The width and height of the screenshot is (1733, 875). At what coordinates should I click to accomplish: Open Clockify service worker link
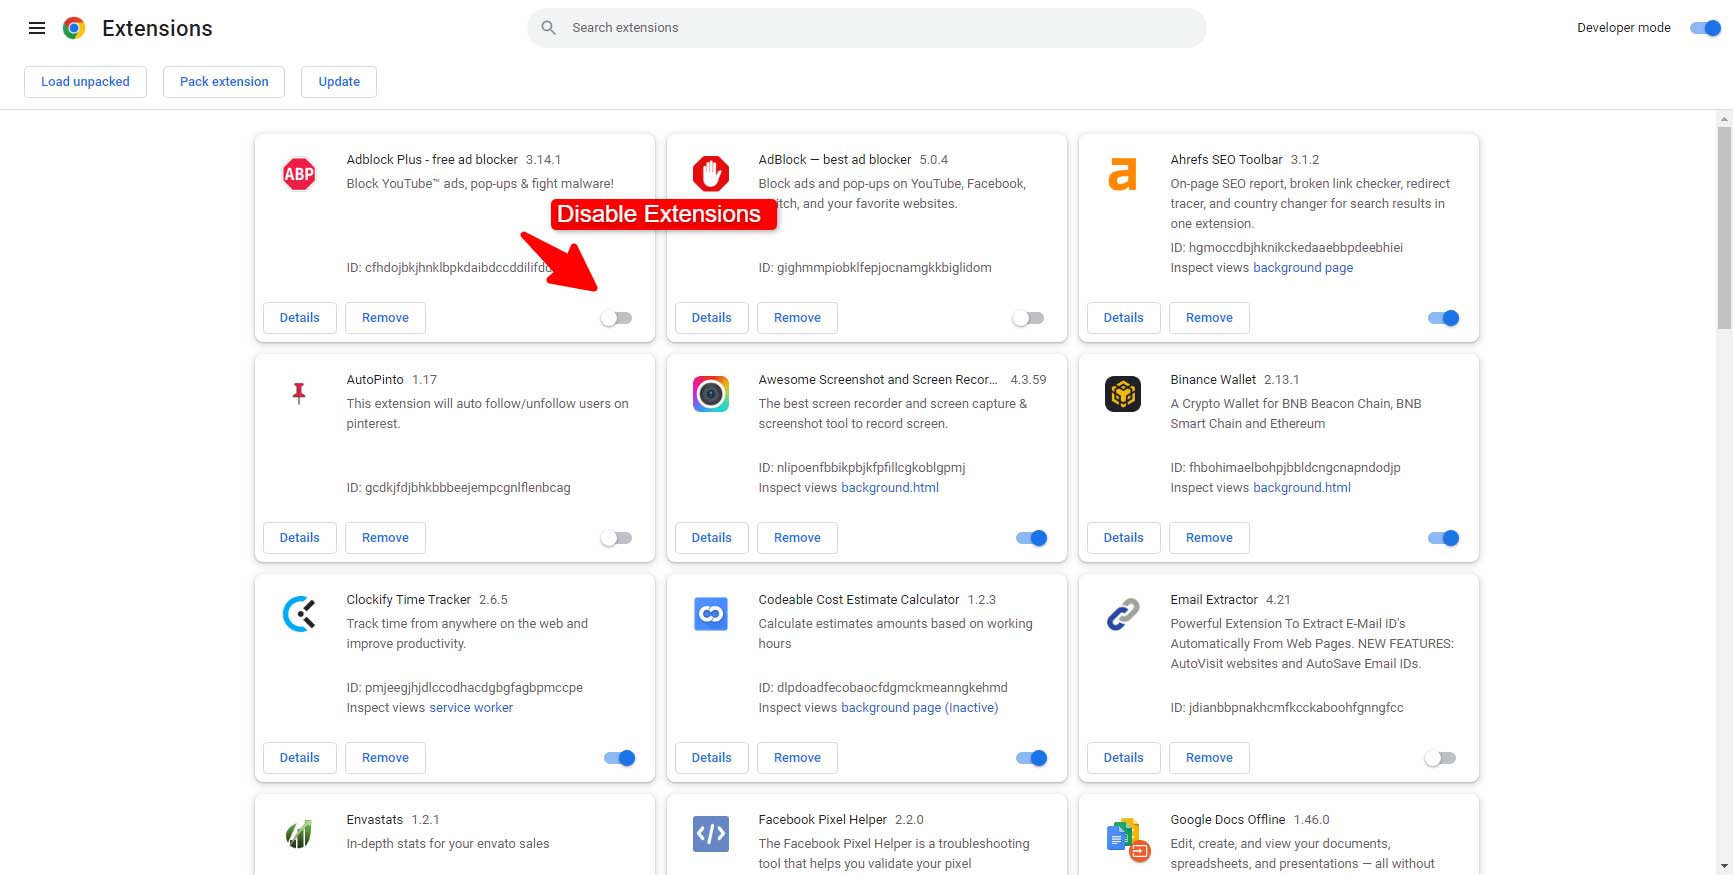[471, 708]
